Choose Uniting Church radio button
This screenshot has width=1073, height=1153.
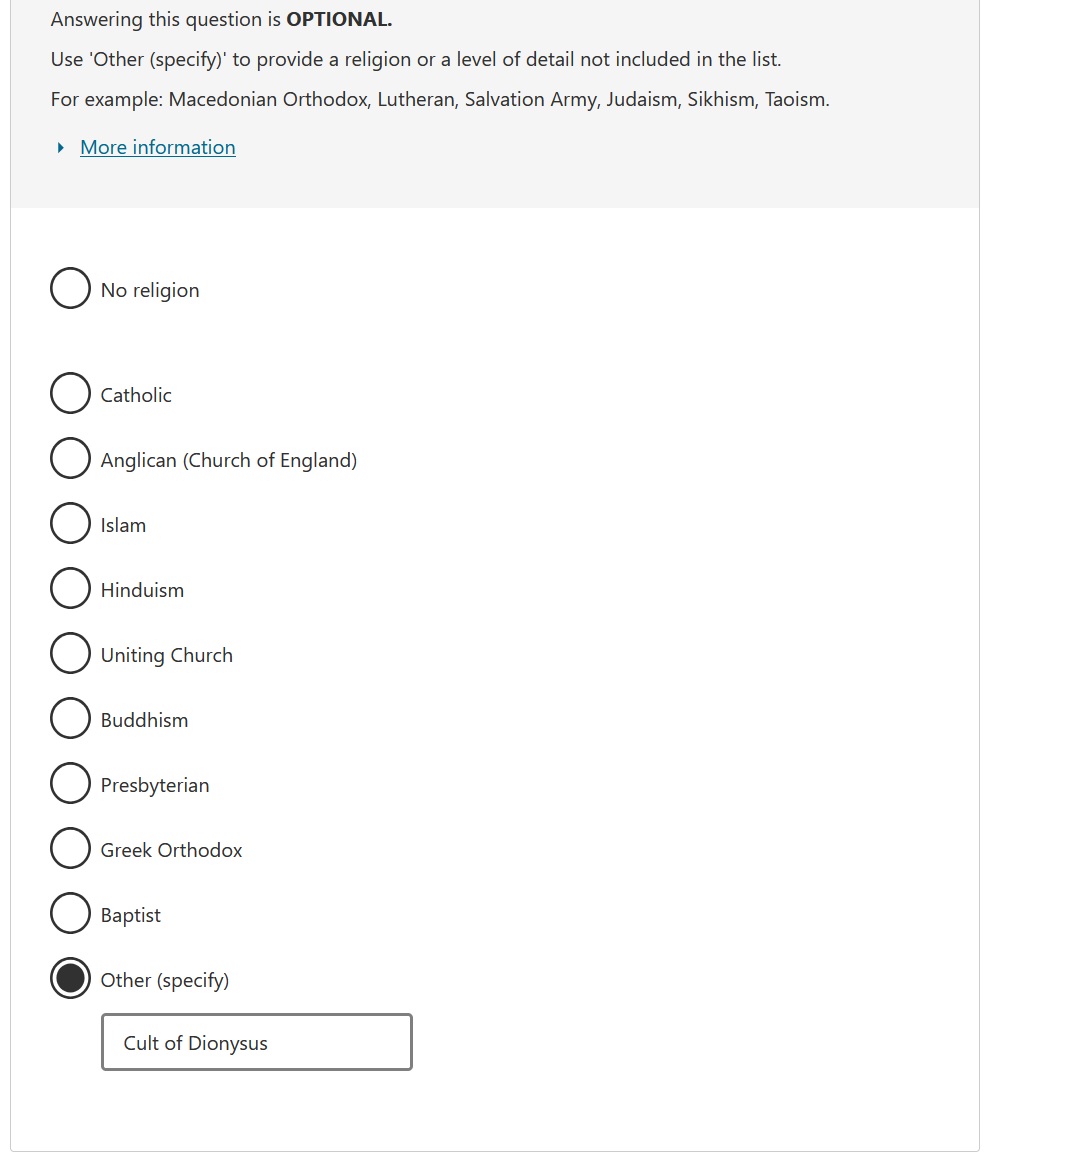coord(71,653)
